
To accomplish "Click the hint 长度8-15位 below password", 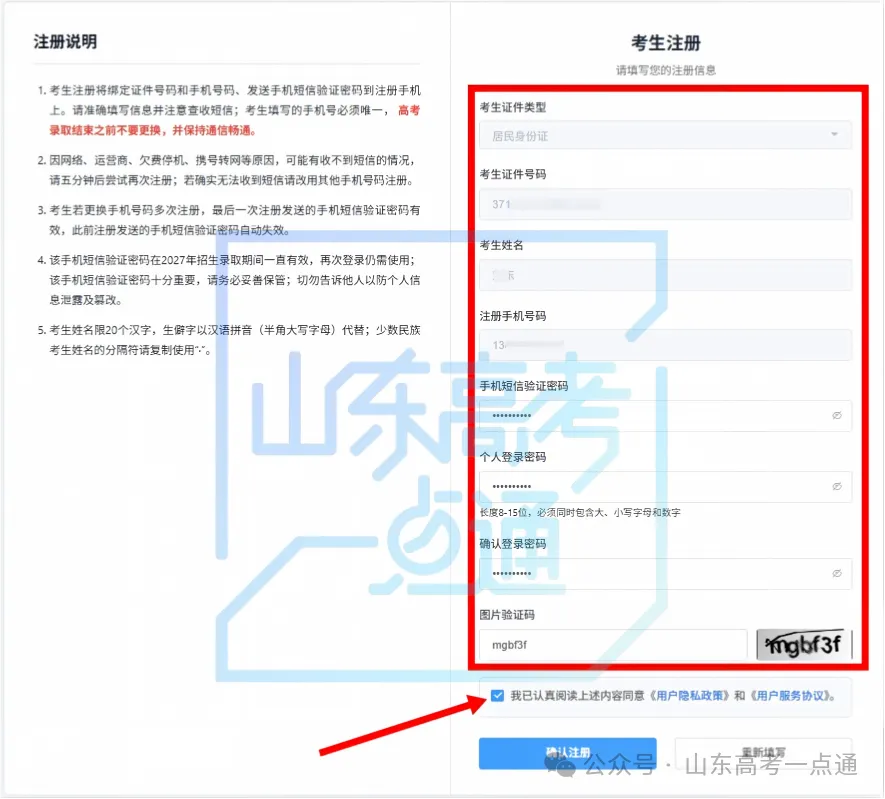I will 580,512.
